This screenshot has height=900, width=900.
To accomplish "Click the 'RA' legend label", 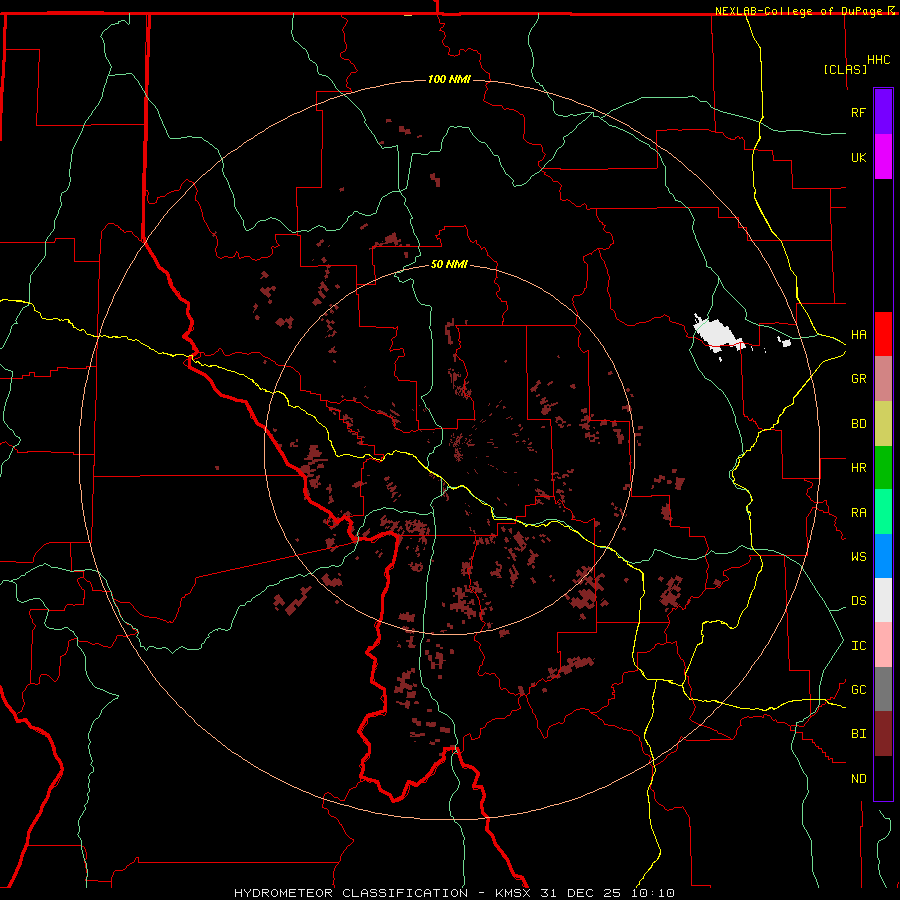I will [858, 513].
